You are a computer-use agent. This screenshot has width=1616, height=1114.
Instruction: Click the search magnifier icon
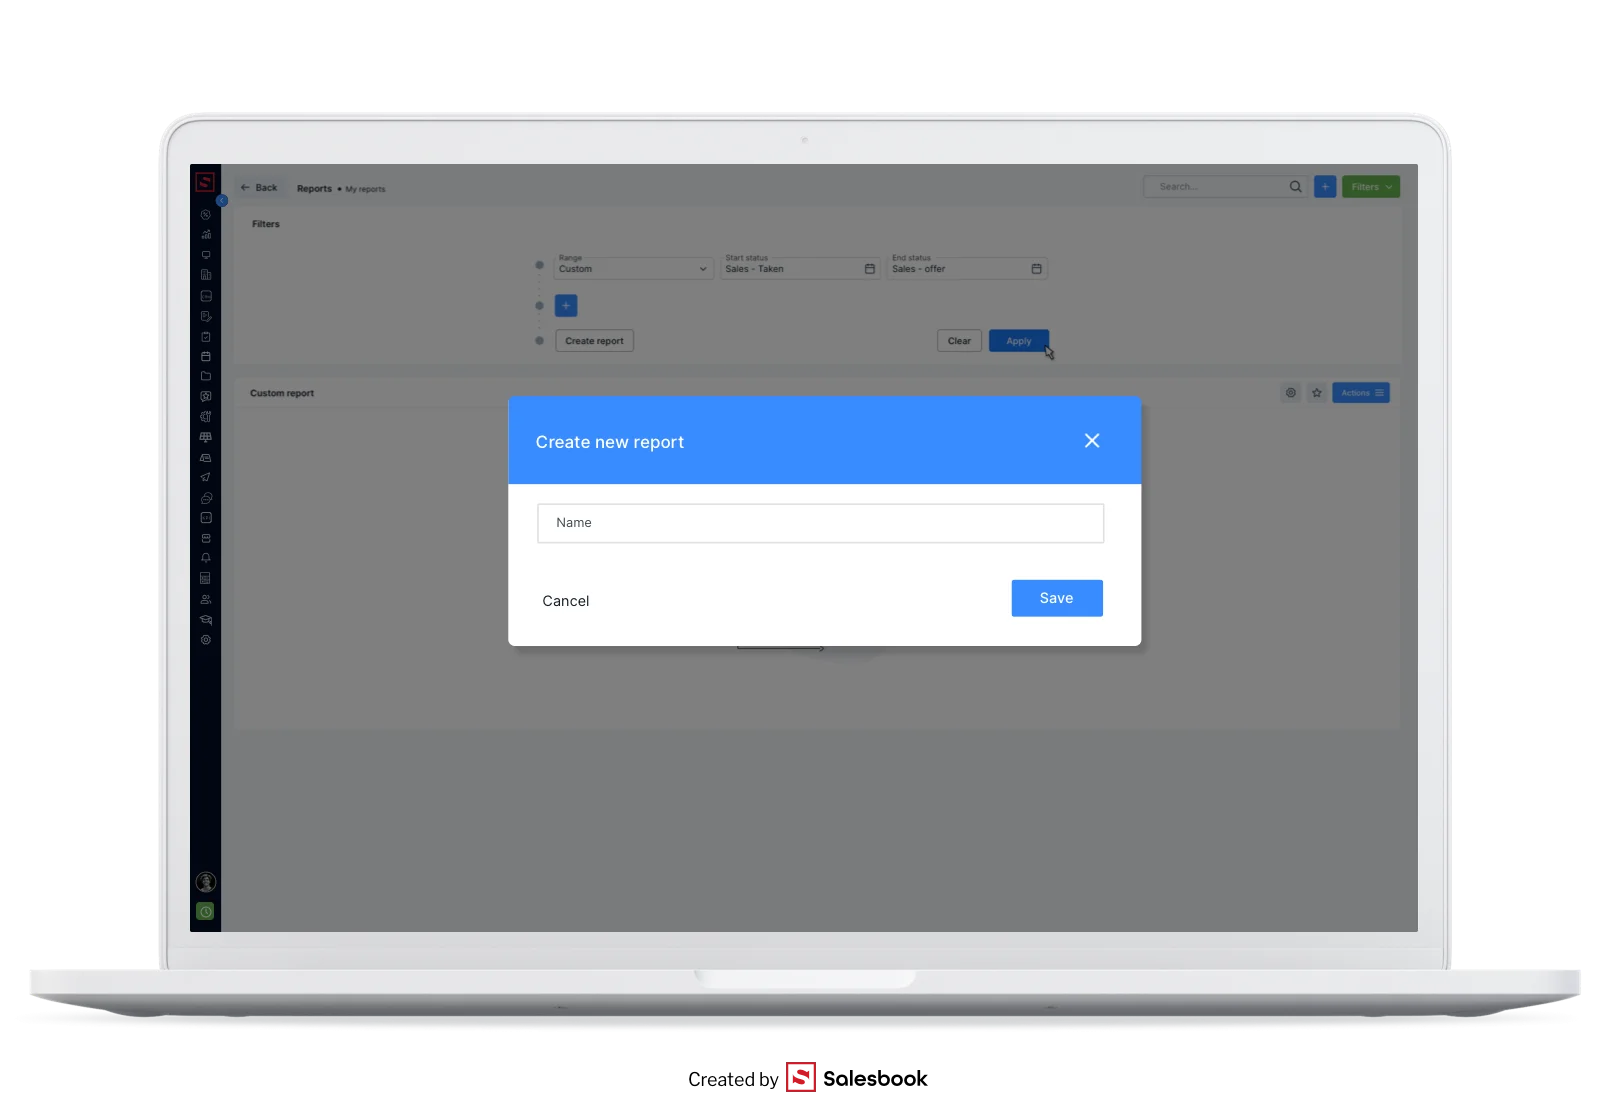[x=1295, y=187]
